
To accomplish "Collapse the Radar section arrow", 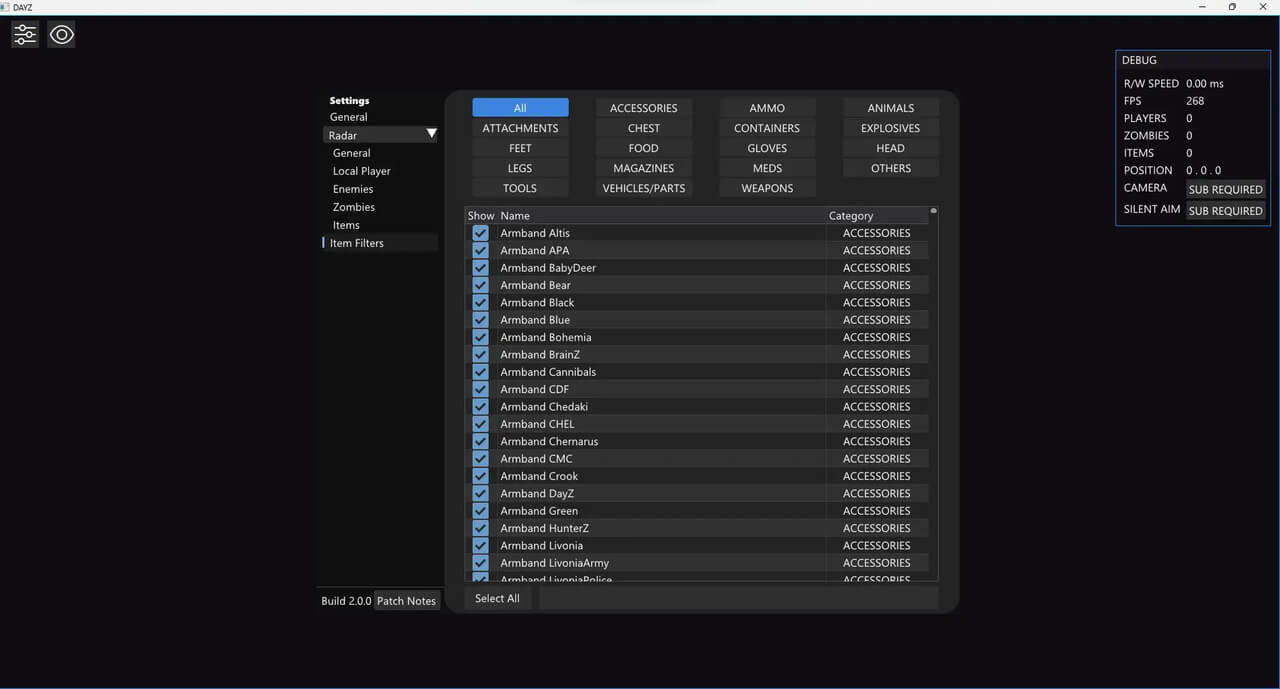I will click(x=431, y=134).
